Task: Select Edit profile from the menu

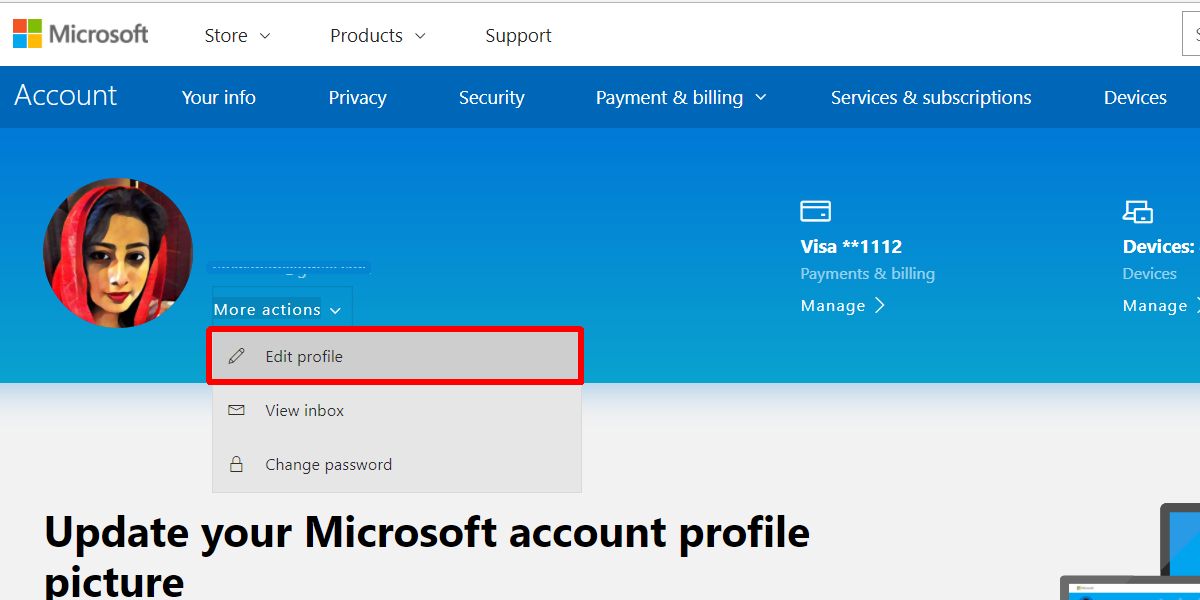Action: [x=395, y=356]
